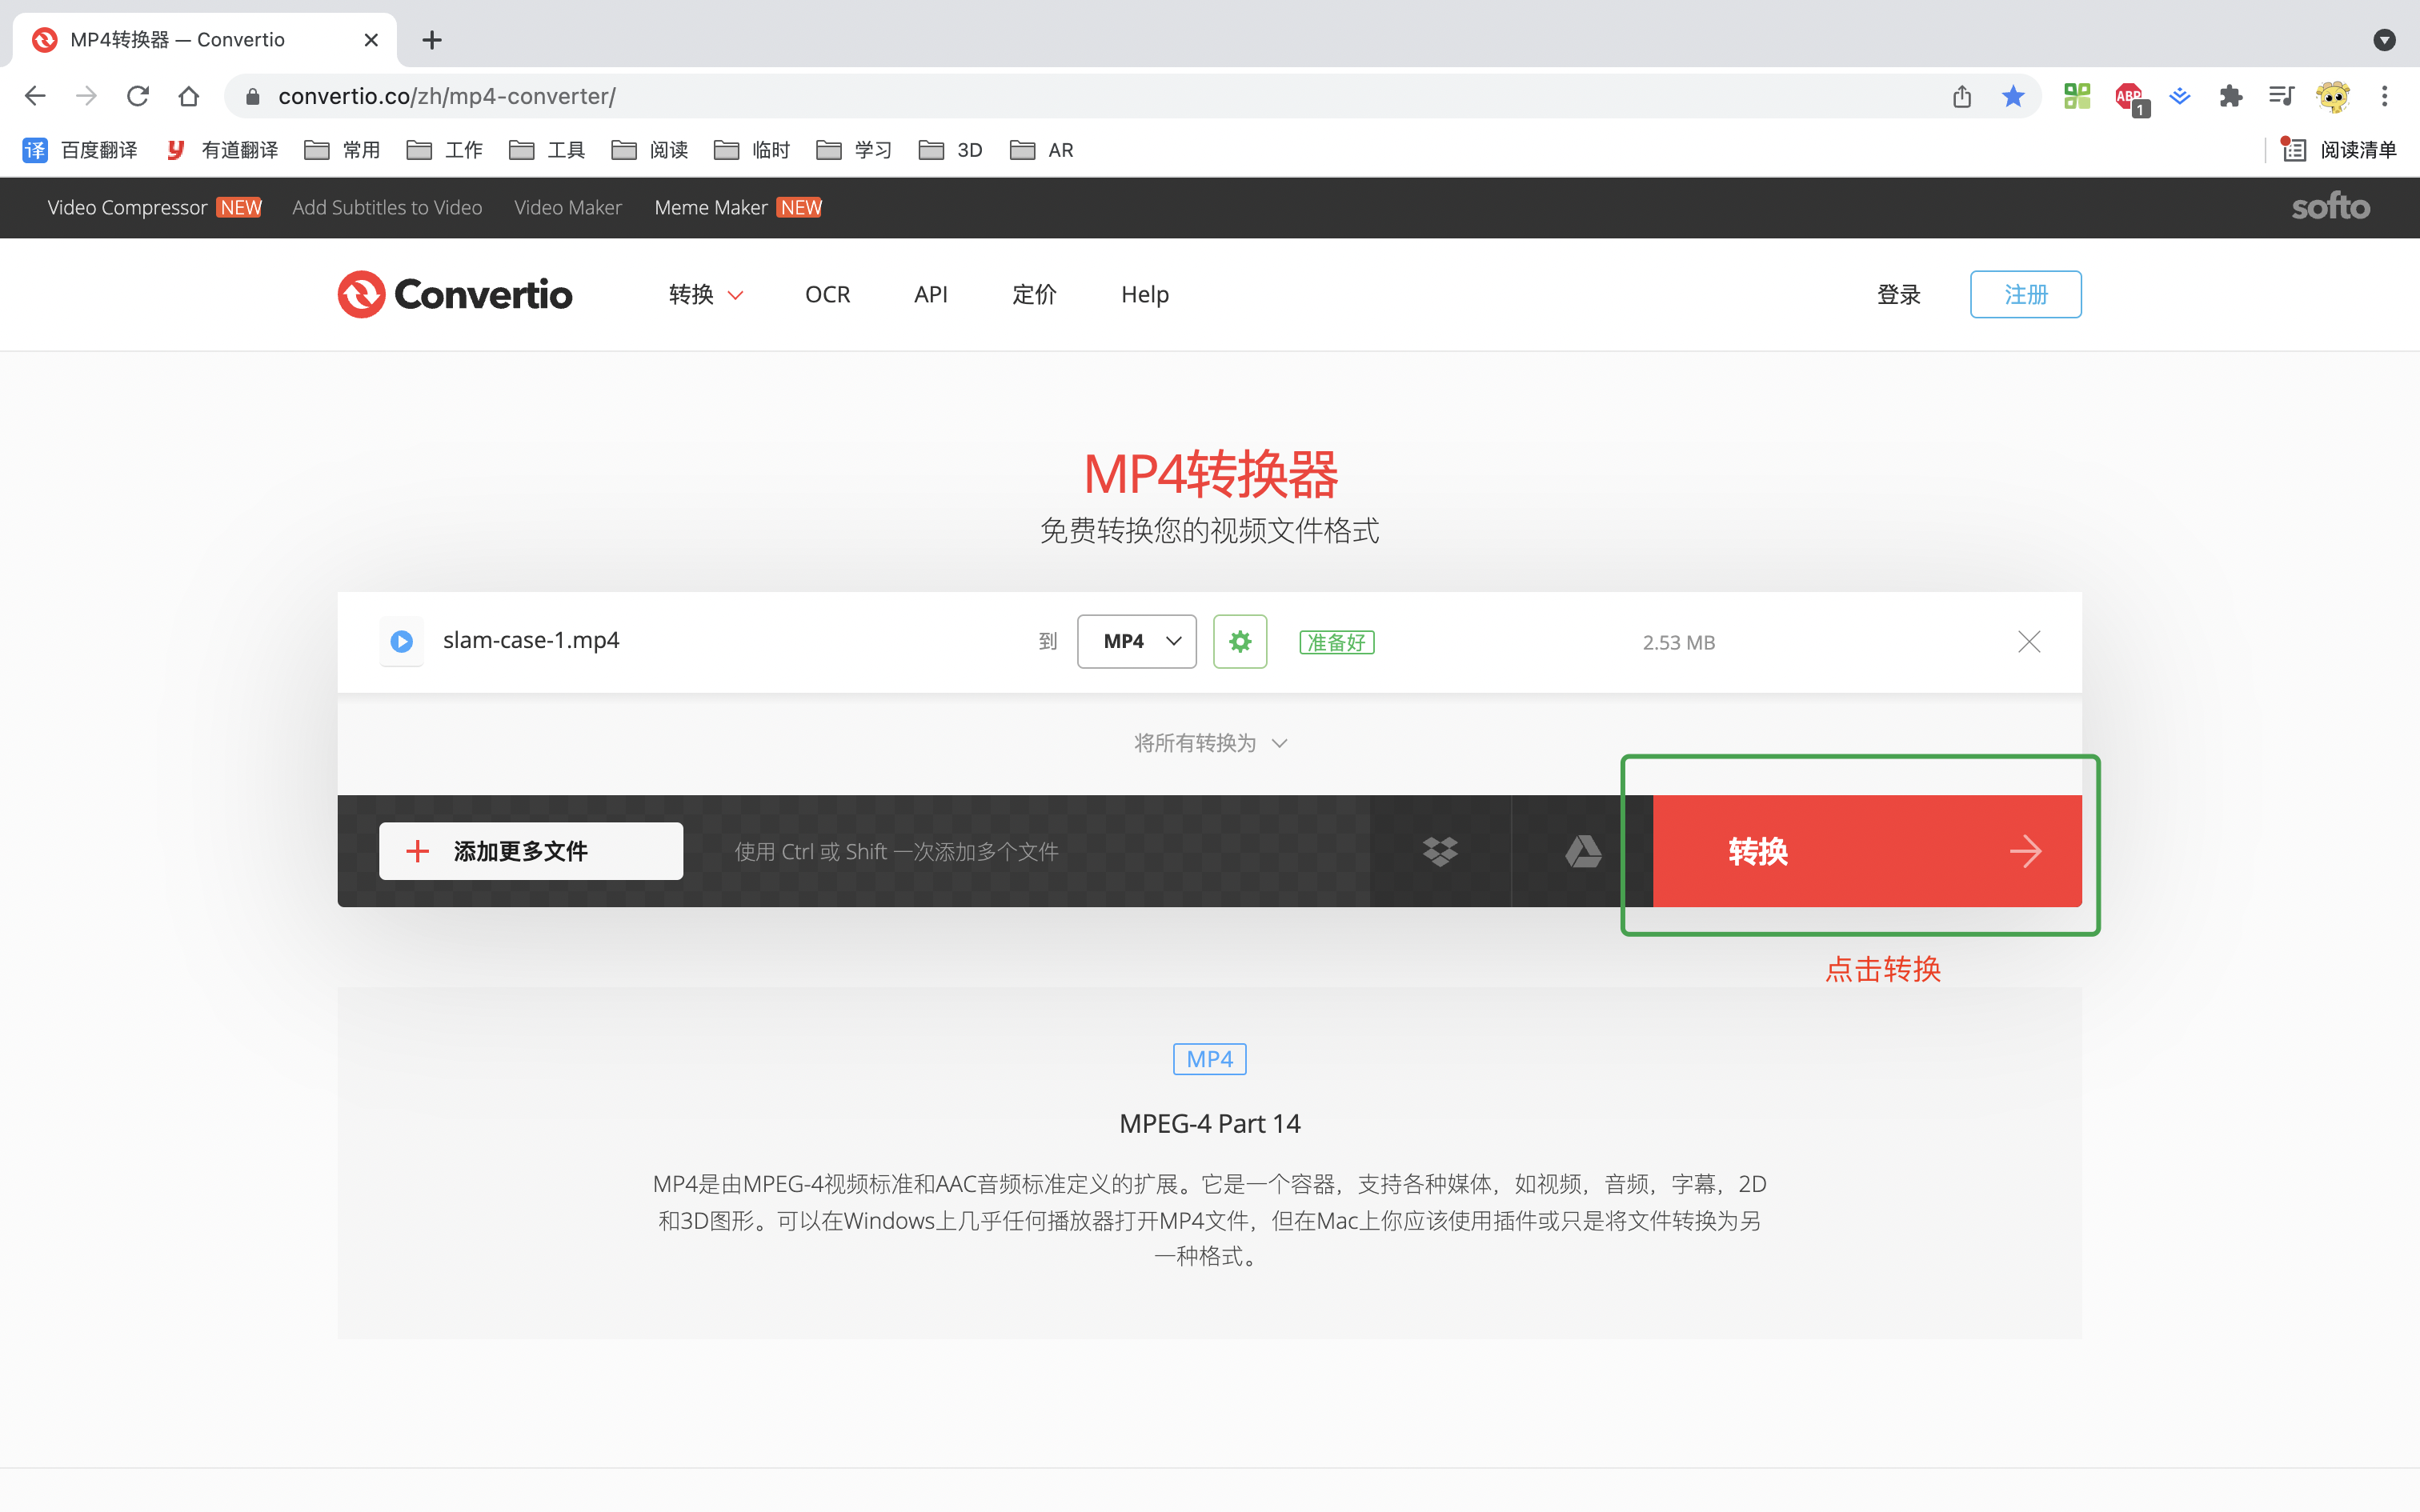The height and width of the screenshot is (1512, 2420).
Task: Click the Dropbox upload icon
Action: (x=1440, y=851)
